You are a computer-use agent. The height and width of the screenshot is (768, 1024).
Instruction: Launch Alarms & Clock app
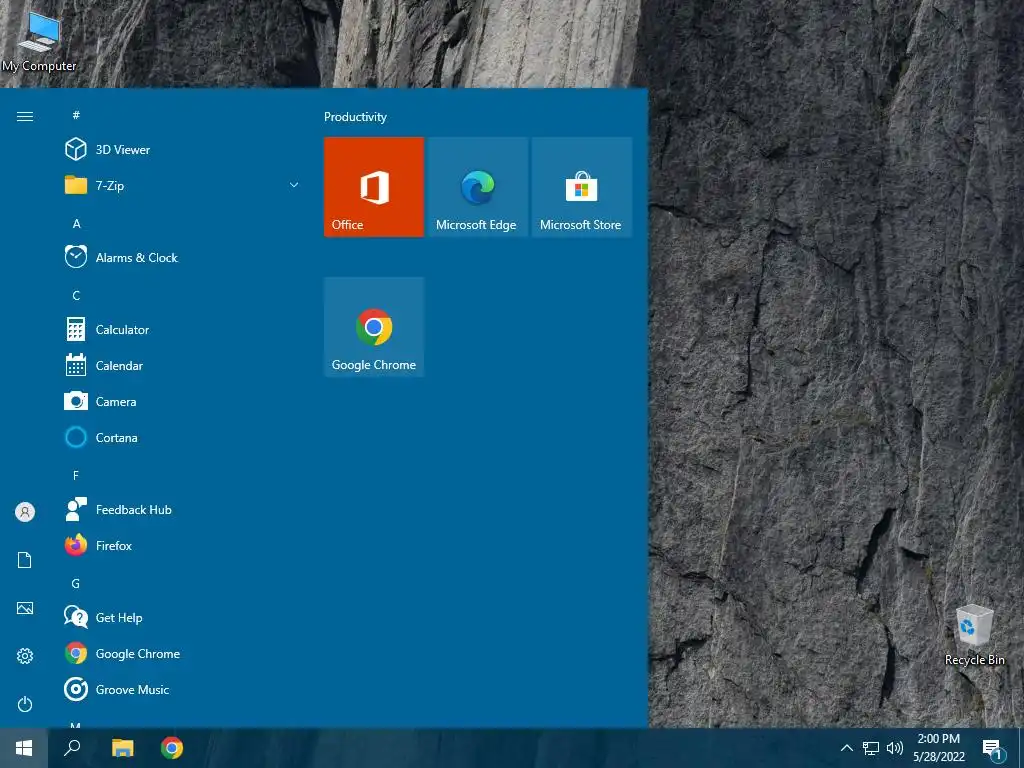click(182, 257)
